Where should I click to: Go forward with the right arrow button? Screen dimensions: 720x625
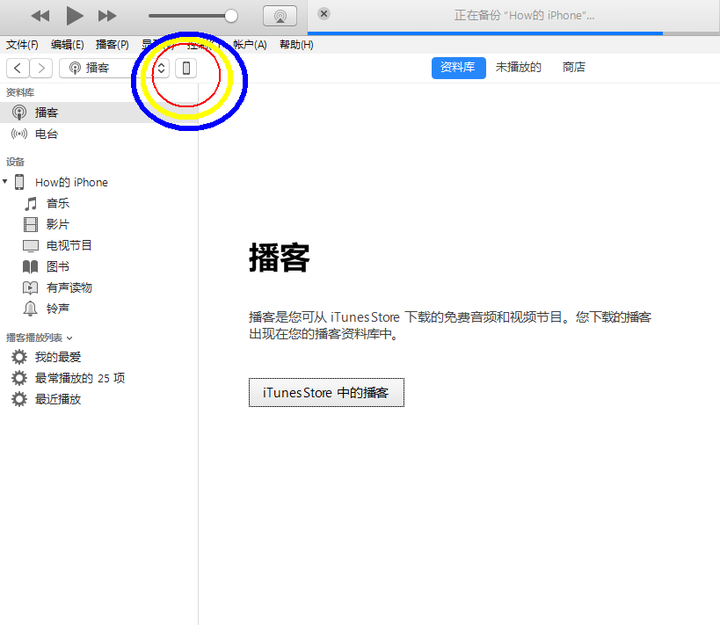click(x=41, y=68)
